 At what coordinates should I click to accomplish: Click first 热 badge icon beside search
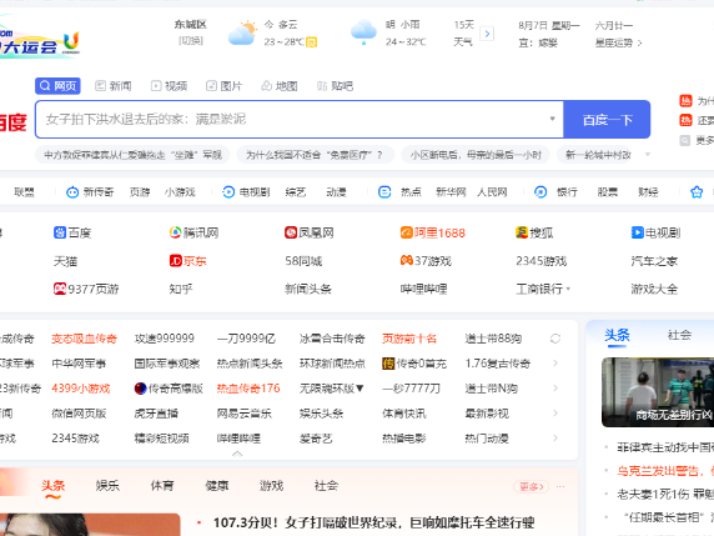685,100
